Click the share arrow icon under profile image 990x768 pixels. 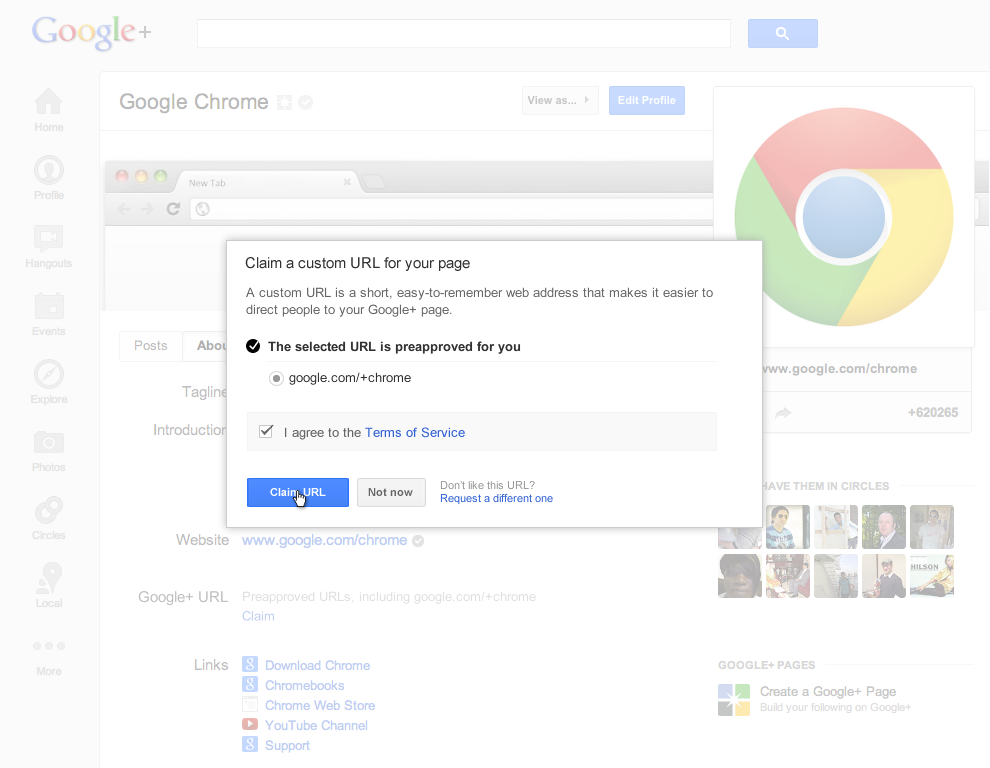tap(783, 413)
